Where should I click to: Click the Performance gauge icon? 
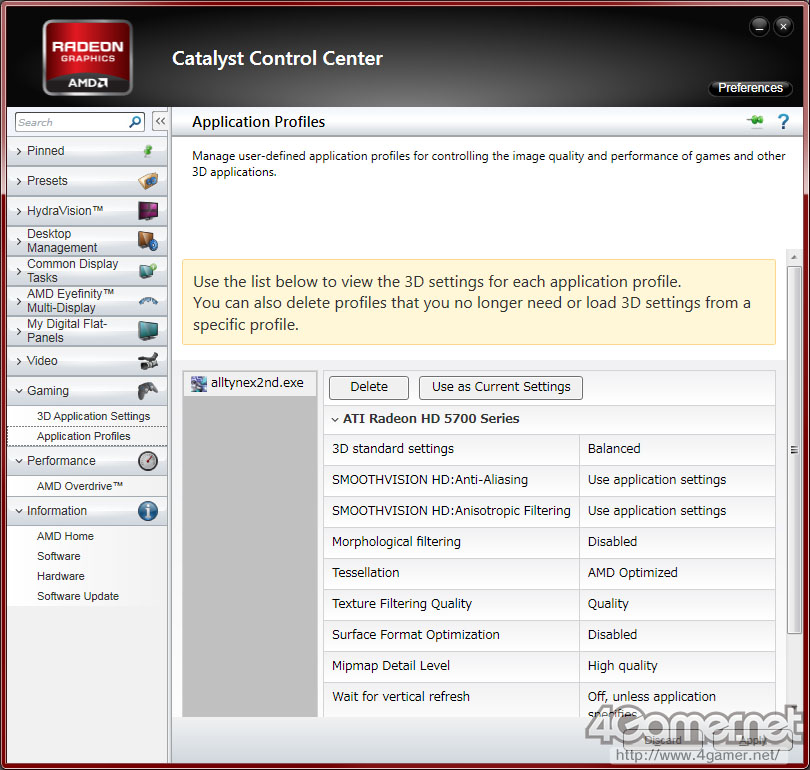coord(147,461)
